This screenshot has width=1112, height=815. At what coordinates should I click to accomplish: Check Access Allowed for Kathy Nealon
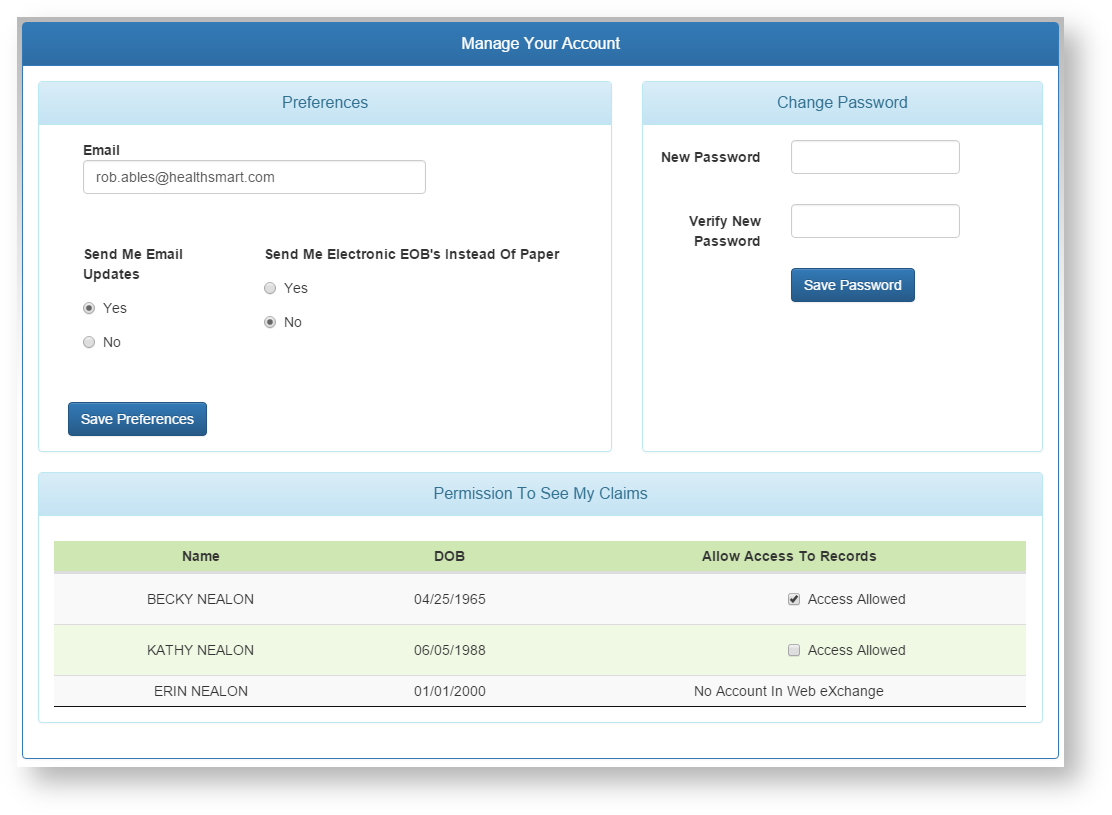[x=794, y=650]
